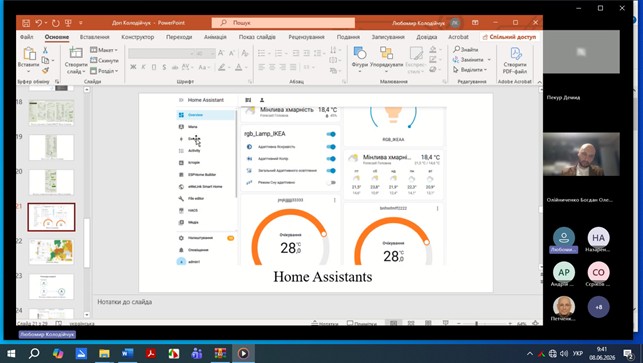This screenshot has height=363, width=643.
Task: Open the Файл menu tab
Action: (27, 37)
